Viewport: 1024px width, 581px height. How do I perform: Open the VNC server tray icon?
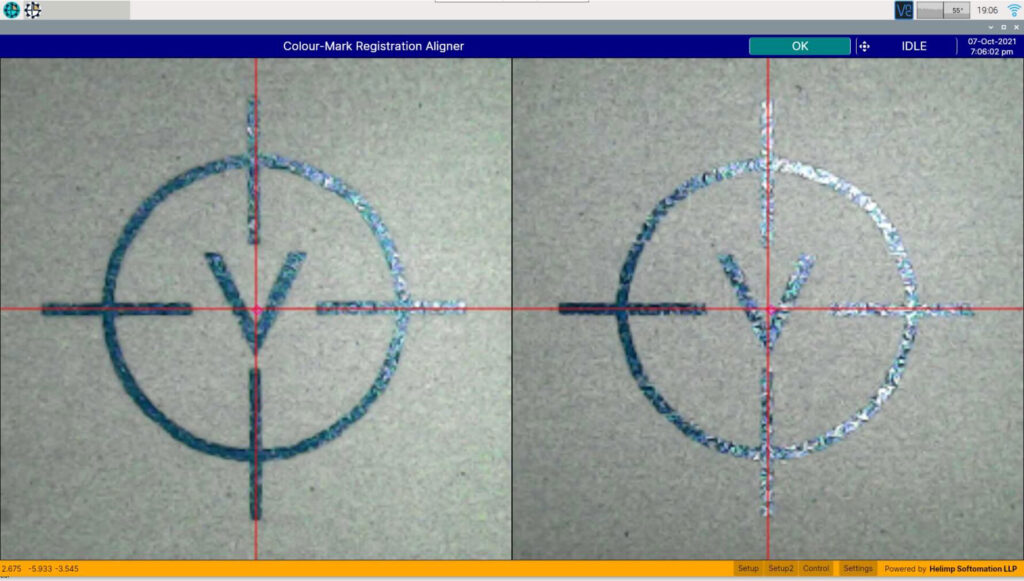pyautogui.click(x=904, y=10)
